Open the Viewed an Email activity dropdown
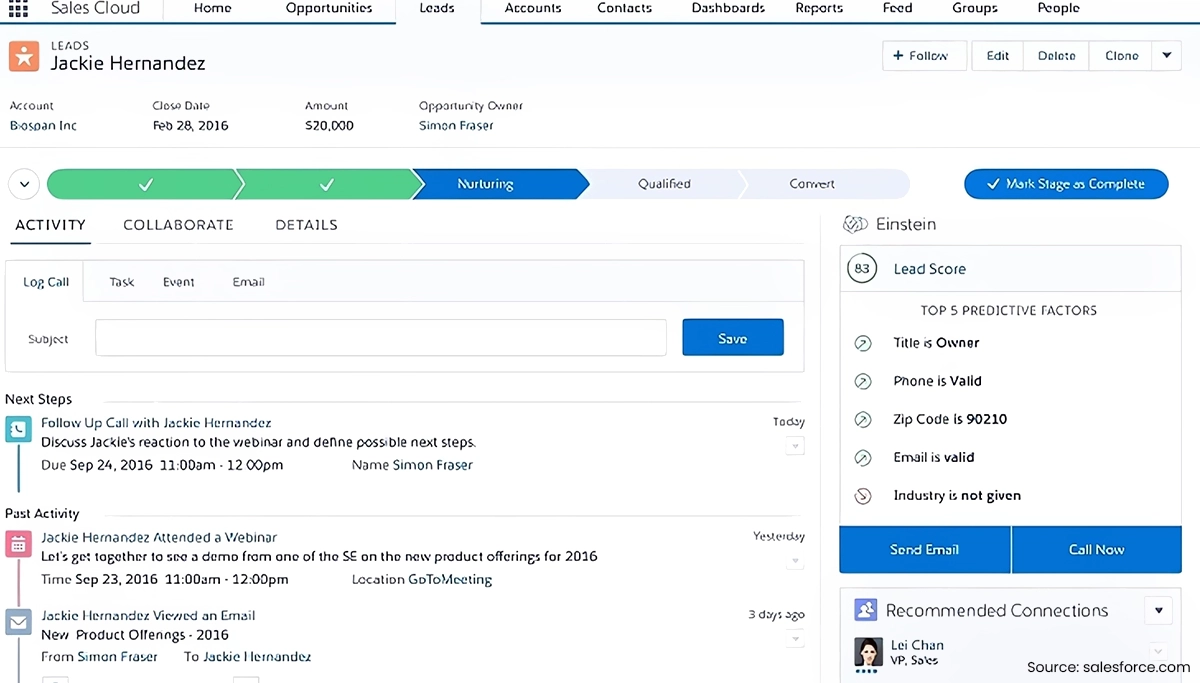Viewport: 1200px width, 683px height. point(795,639)
